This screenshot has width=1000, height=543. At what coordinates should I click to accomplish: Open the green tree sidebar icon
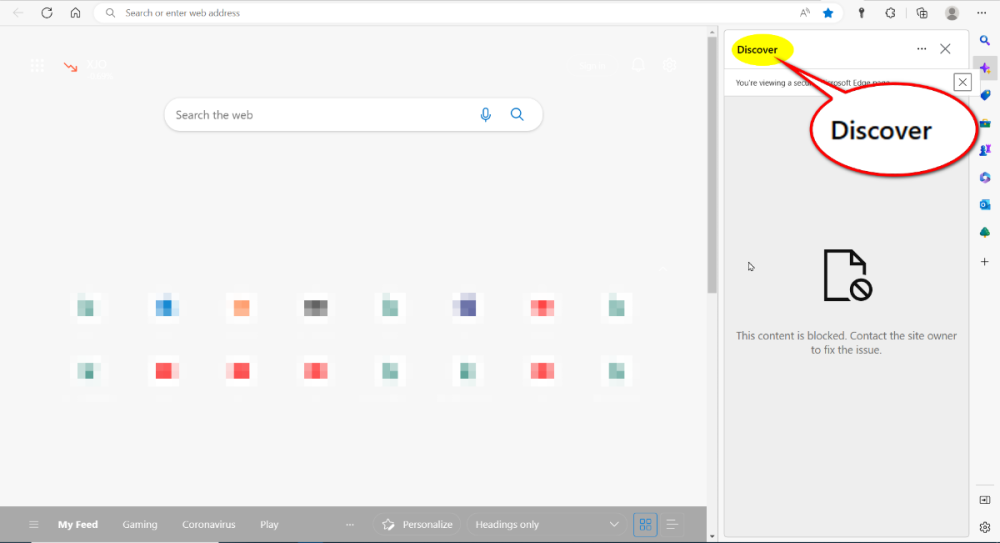[985, 232]
